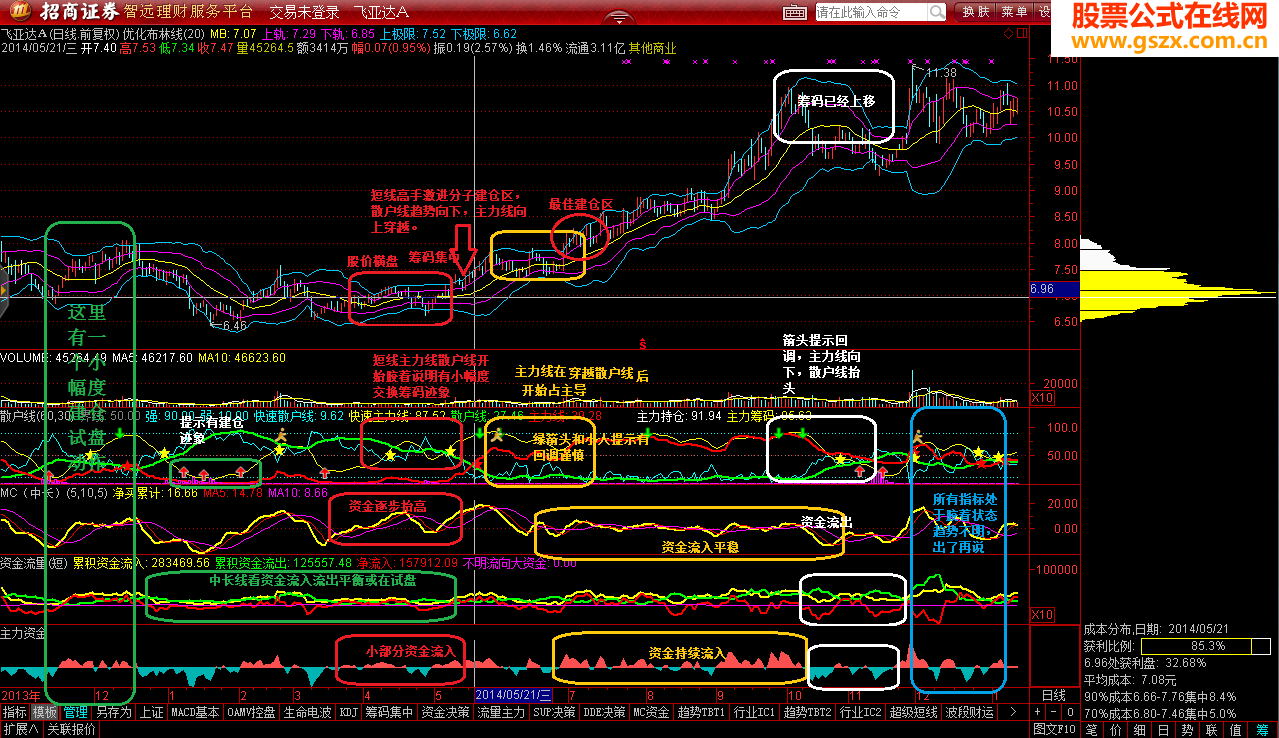The width and height of the screenshot is (1279, 738).
Task: Click the red square icon at chart top-right
Action: coord(1022,33)
